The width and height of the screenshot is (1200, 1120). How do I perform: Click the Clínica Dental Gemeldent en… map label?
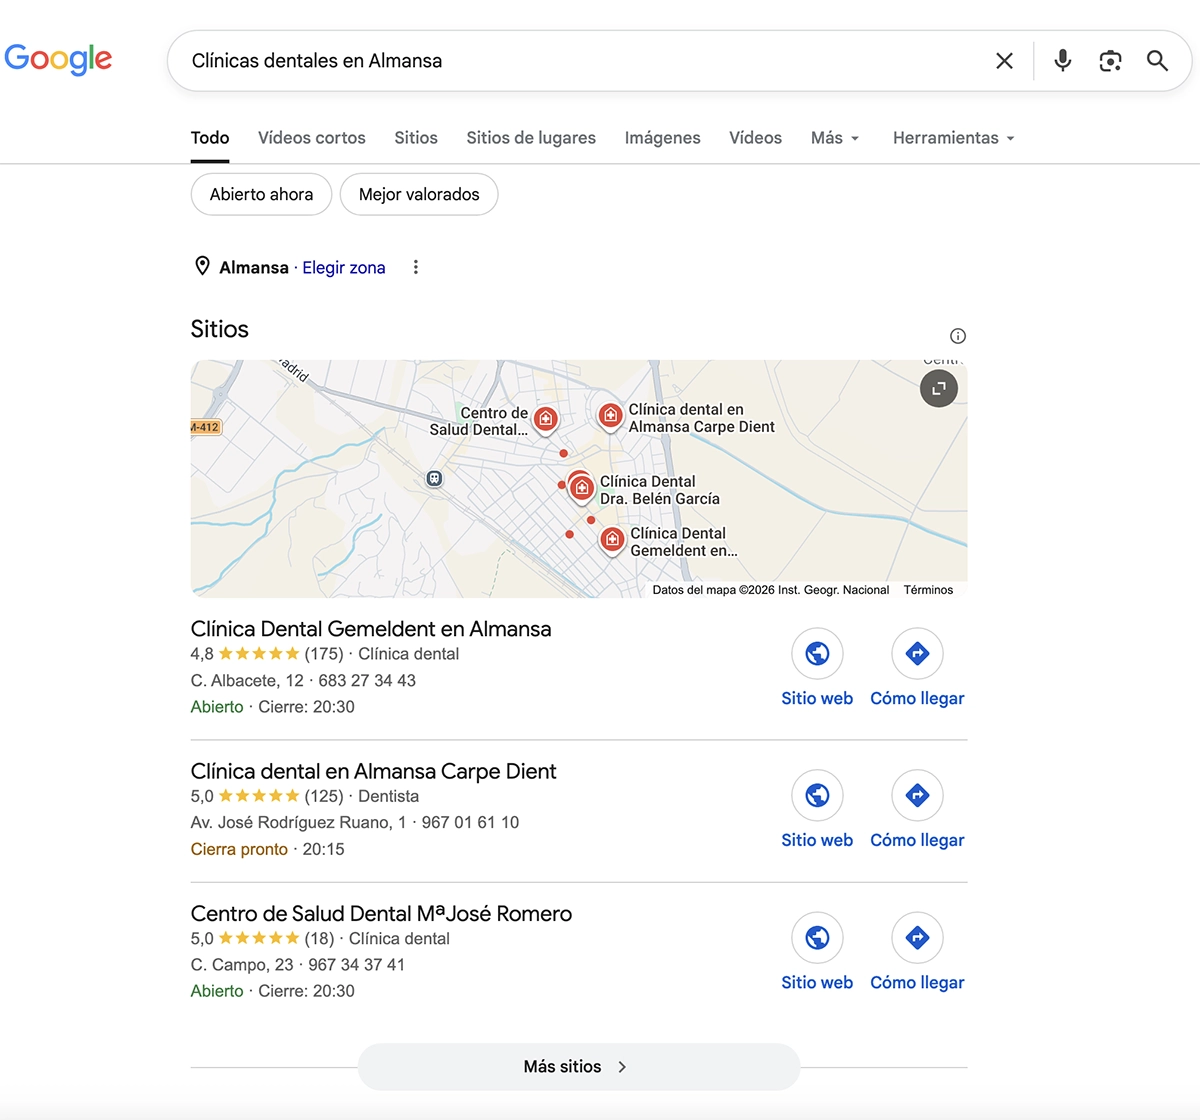(684, 542)
